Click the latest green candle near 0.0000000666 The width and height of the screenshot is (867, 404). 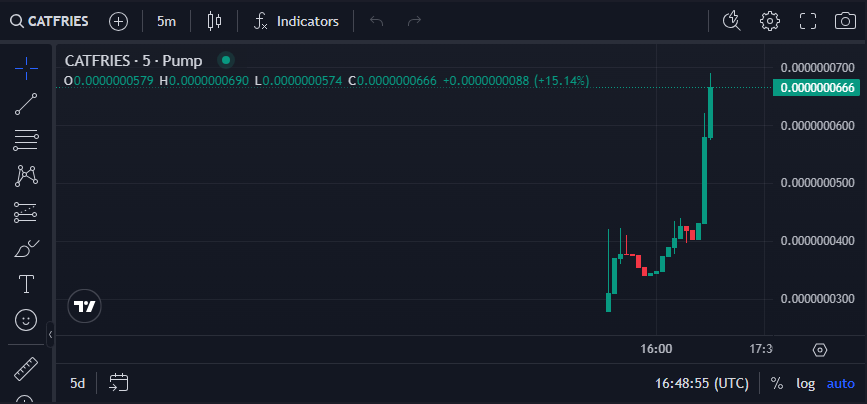coord(711,112)
